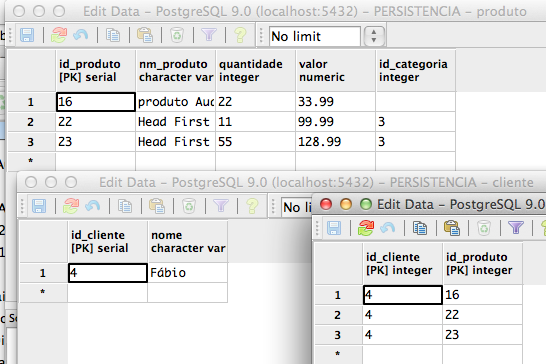
Task: Select row 2 header in produto table
Action: pyautogui.click(x=31, y=122)
